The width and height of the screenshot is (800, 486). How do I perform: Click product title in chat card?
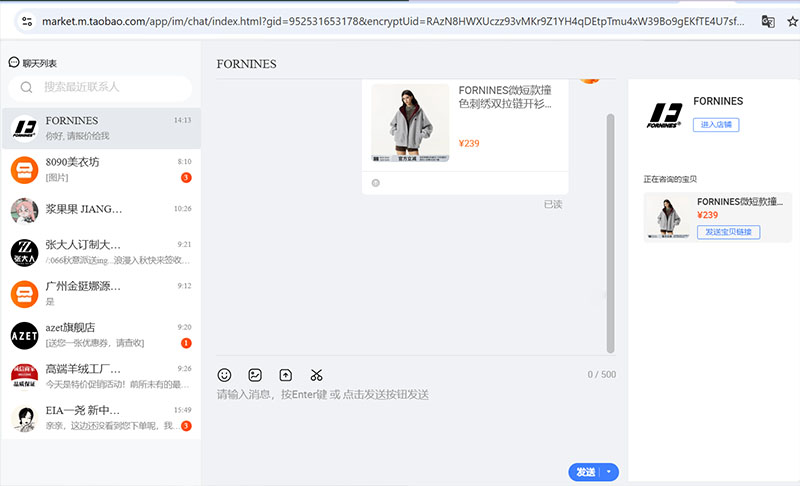pyautogui.click(x=505, y=97)
